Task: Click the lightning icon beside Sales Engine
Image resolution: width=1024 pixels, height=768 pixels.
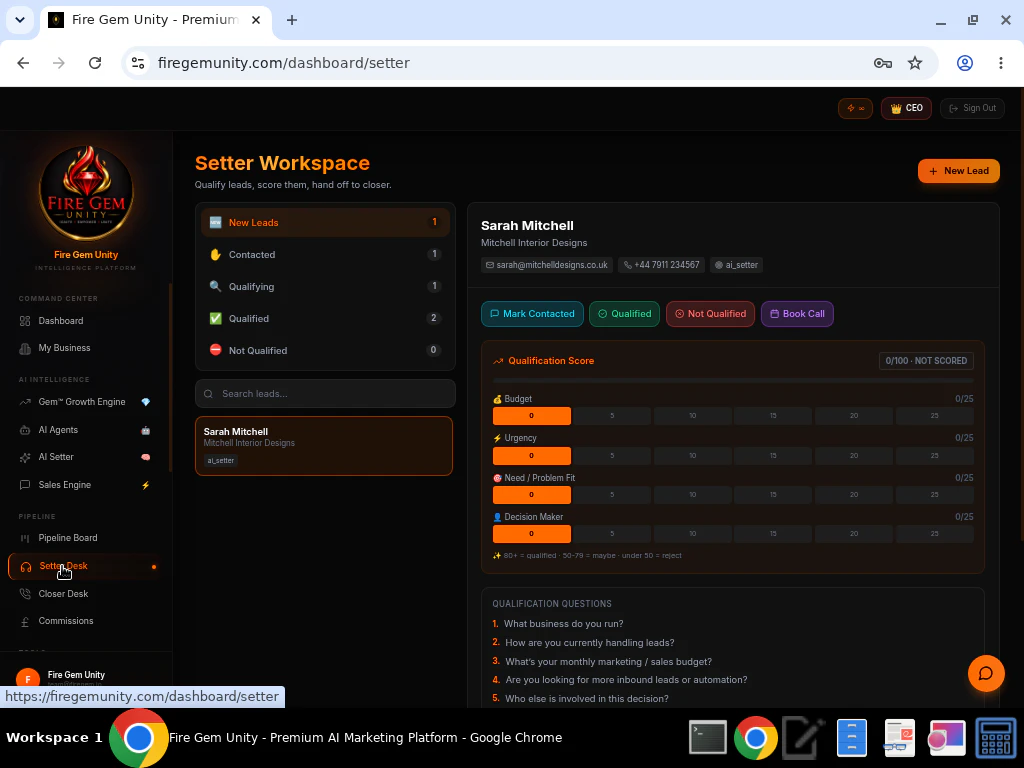Action: pos(146,485)
